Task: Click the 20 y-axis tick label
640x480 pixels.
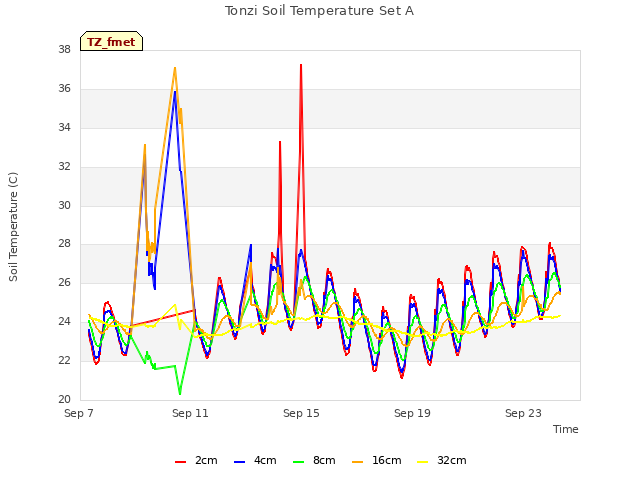Action: click(x=64, y=399)
